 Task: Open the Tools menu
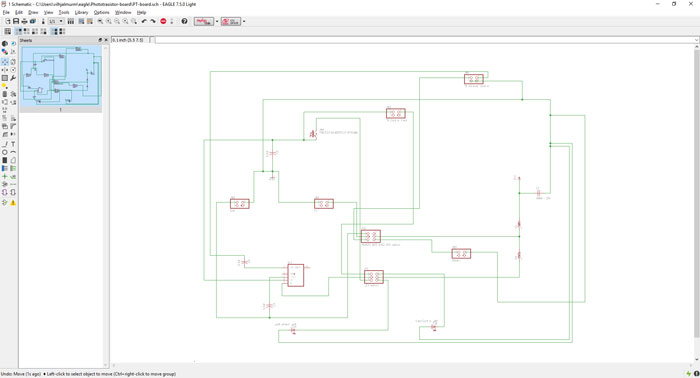(64, 12)
